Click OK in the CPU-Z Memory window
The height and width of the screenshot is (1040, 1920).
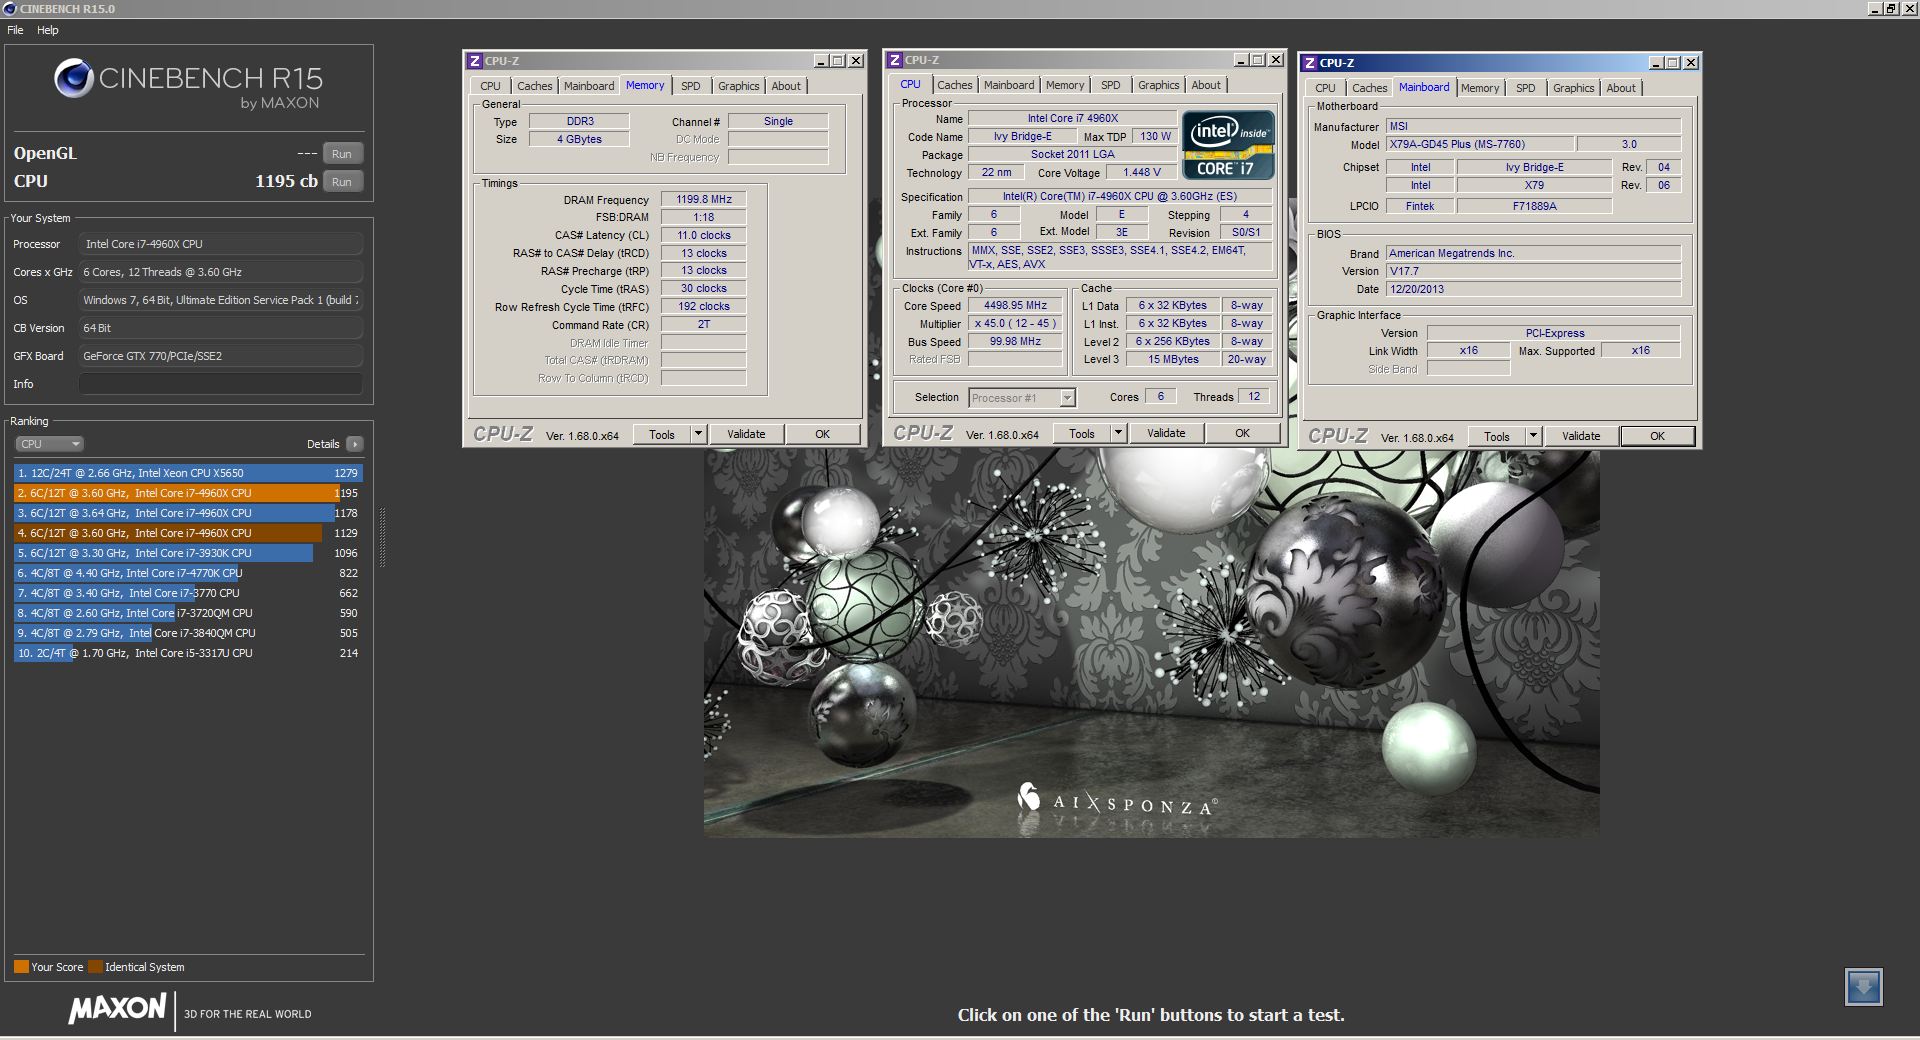[x=822, y=434]
